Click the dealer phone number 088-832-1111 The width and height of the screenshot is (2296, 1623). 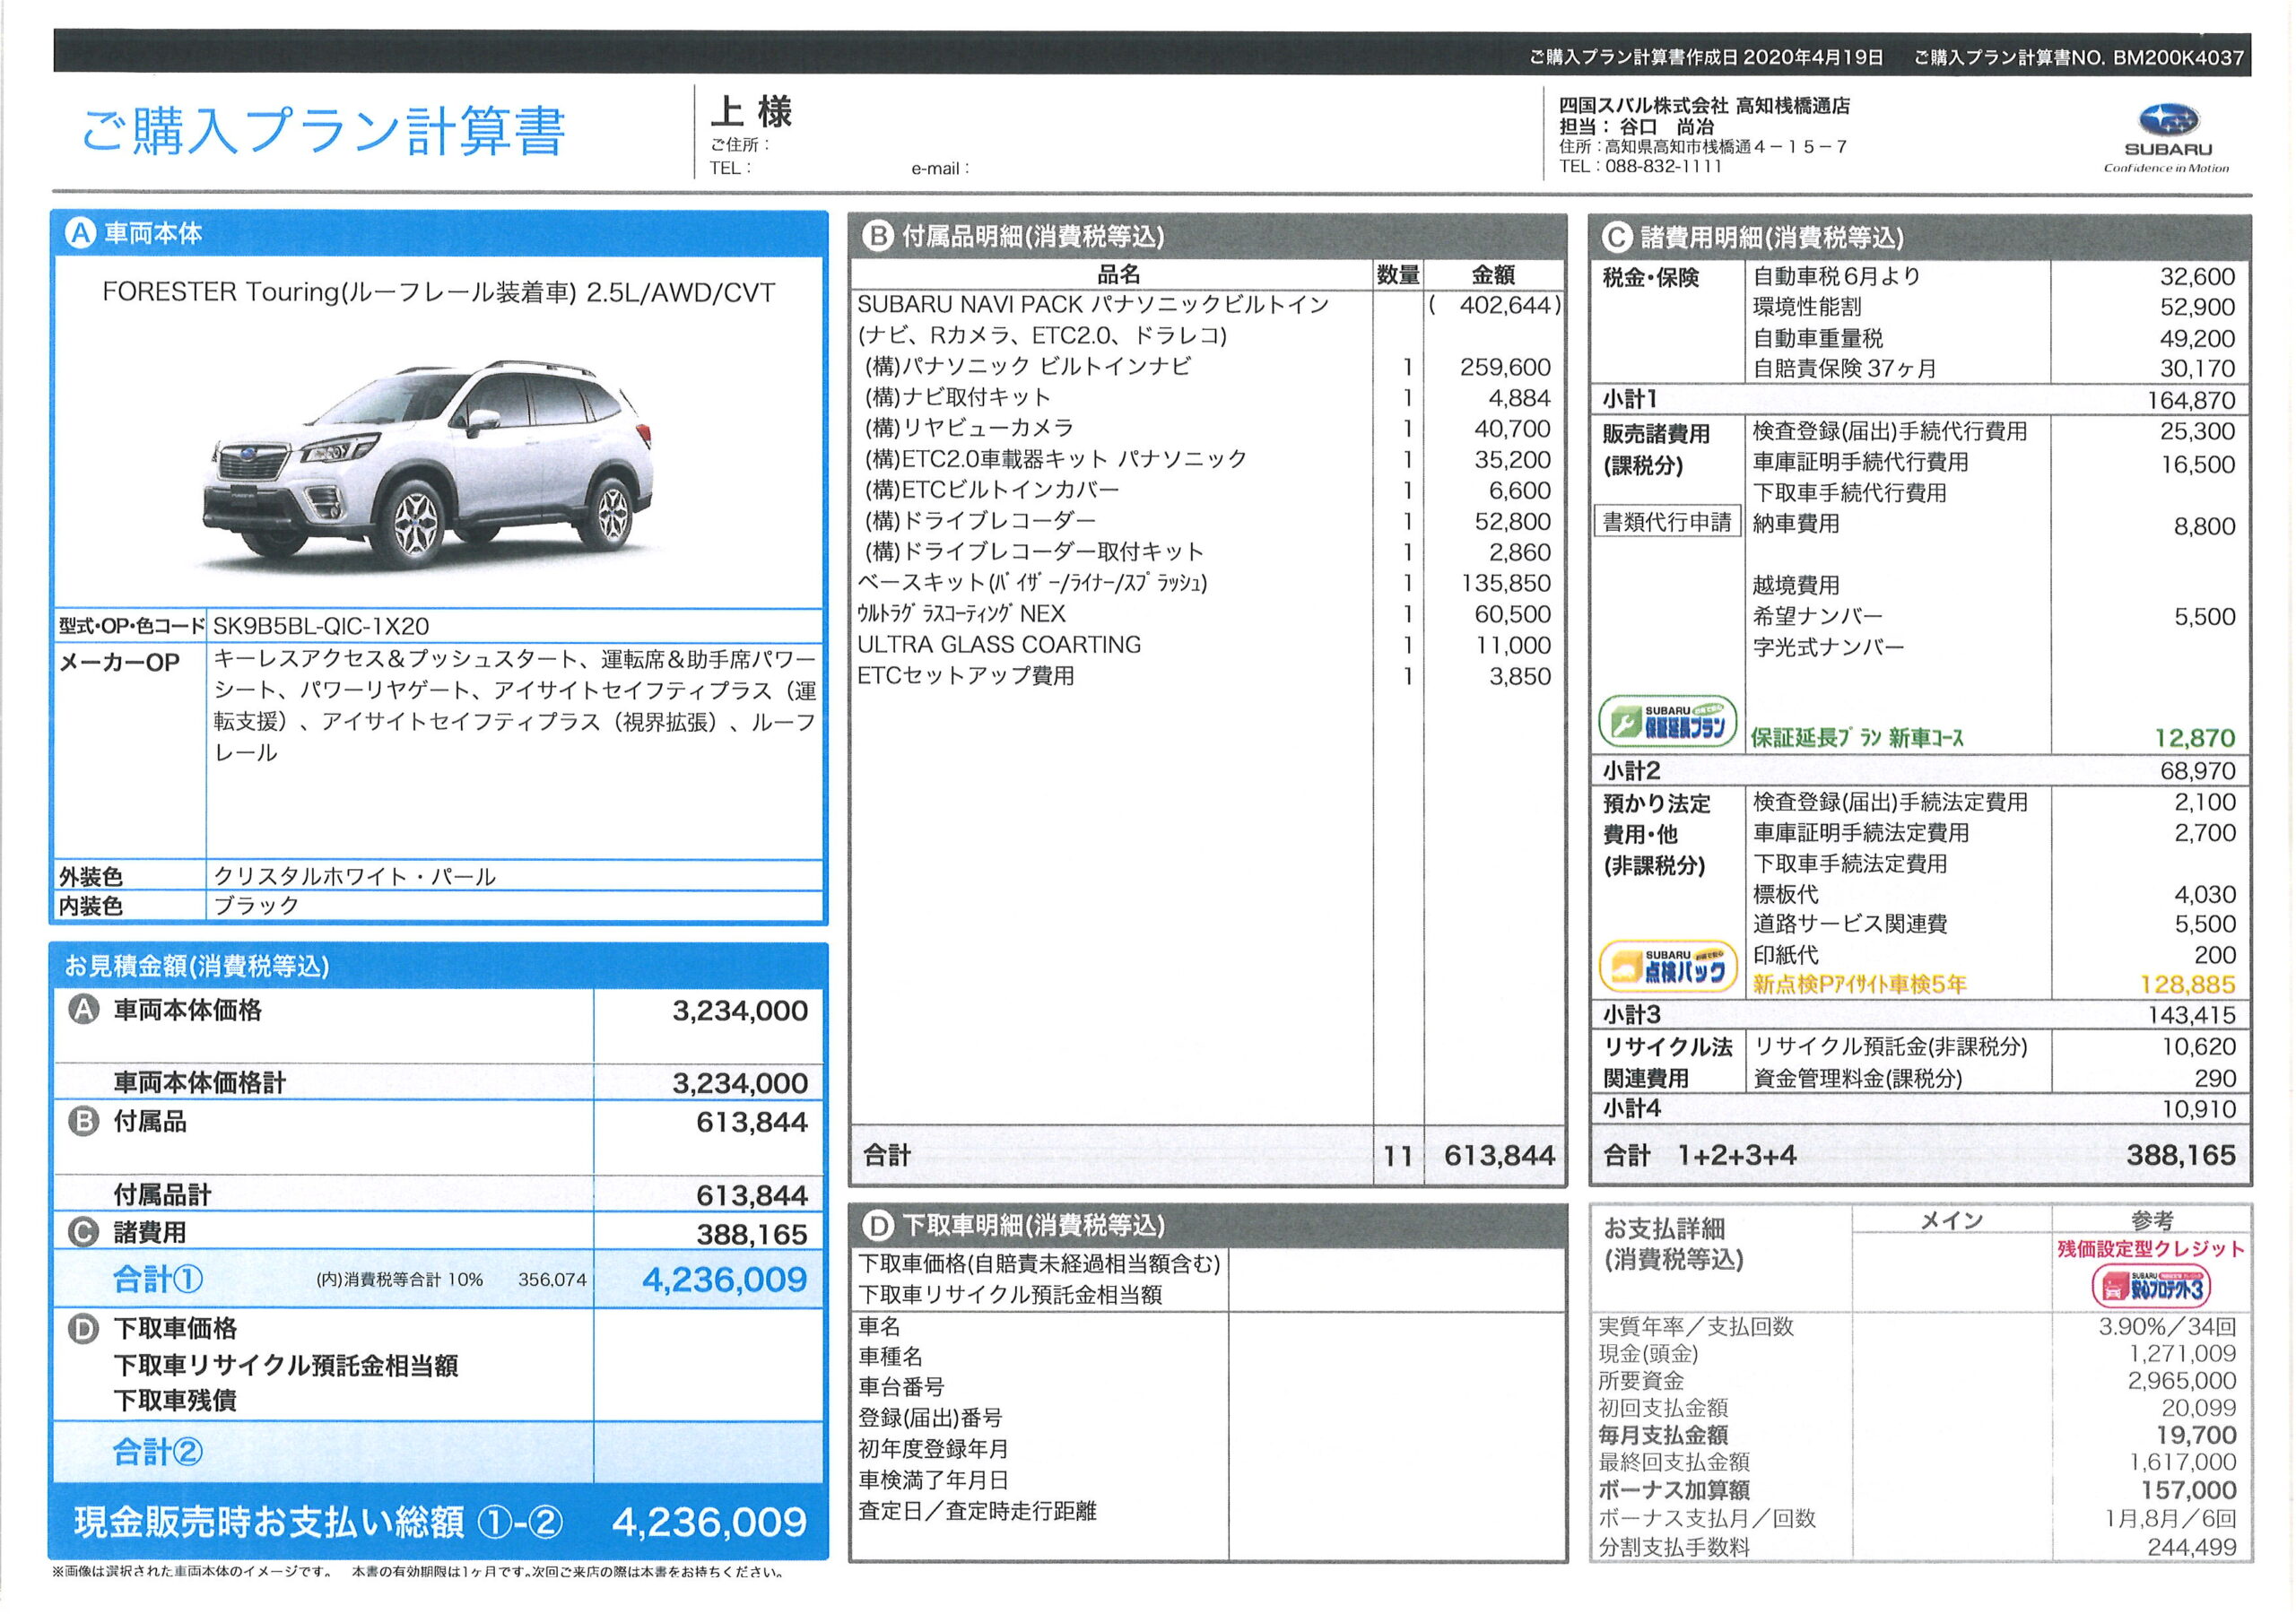pos(1663,166)
